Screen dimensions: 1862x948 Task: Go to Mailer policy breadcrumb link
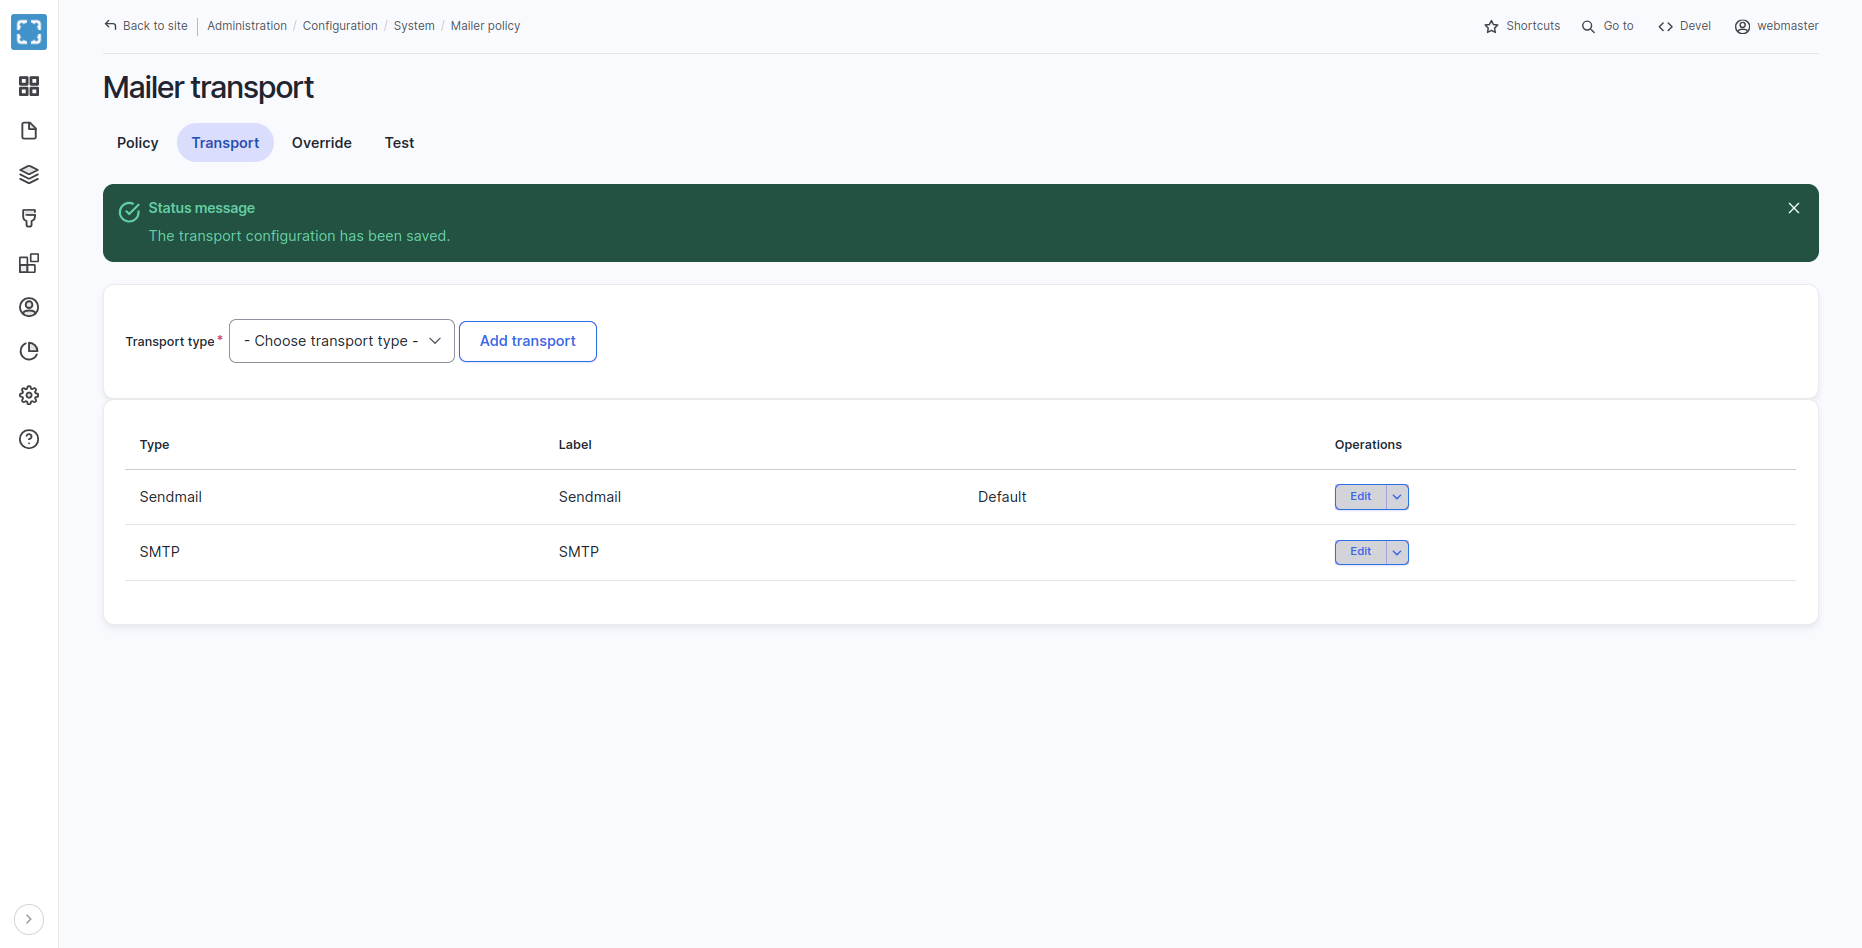pyautogui.click(x=485, y=26)
